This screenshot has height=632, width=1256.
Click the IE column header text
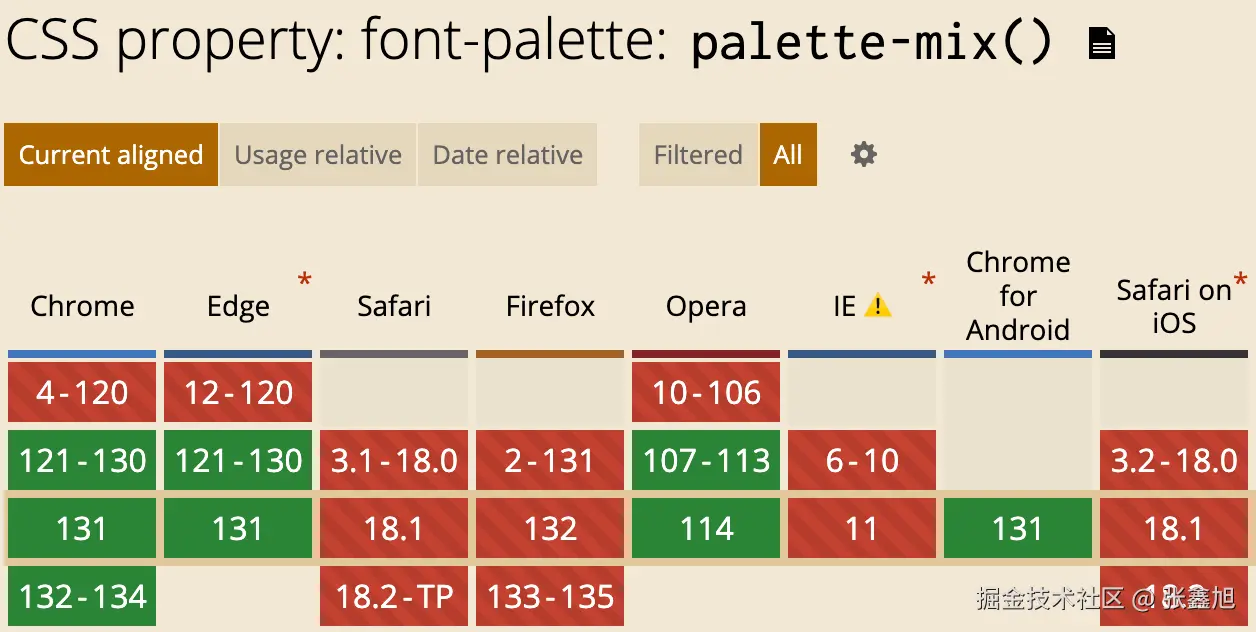tap(845, 306)
